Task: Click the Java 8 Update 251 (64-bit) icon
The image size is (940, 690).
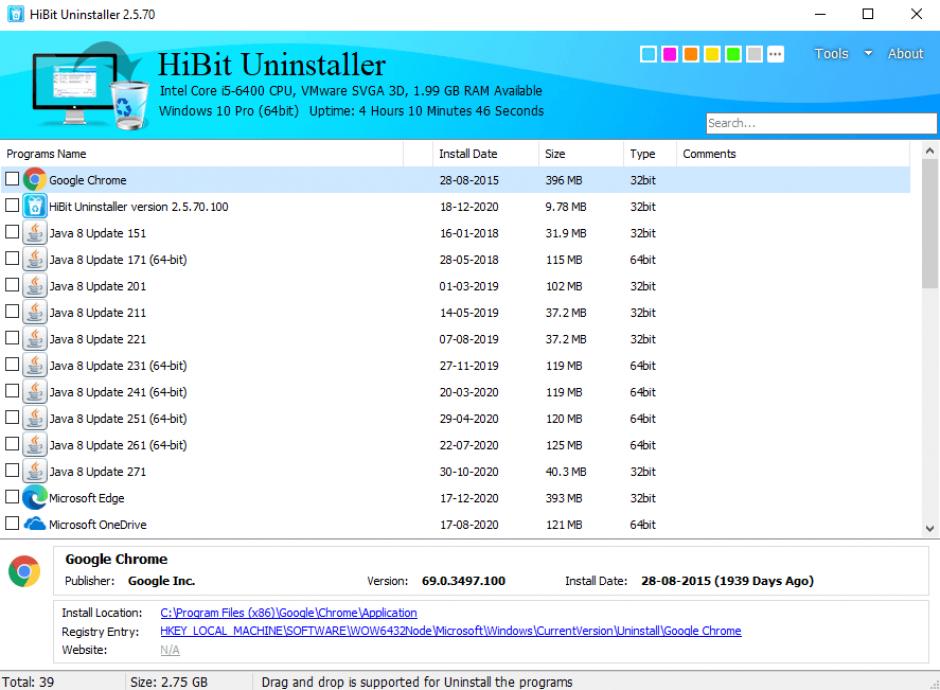Action: coord(35,418)
